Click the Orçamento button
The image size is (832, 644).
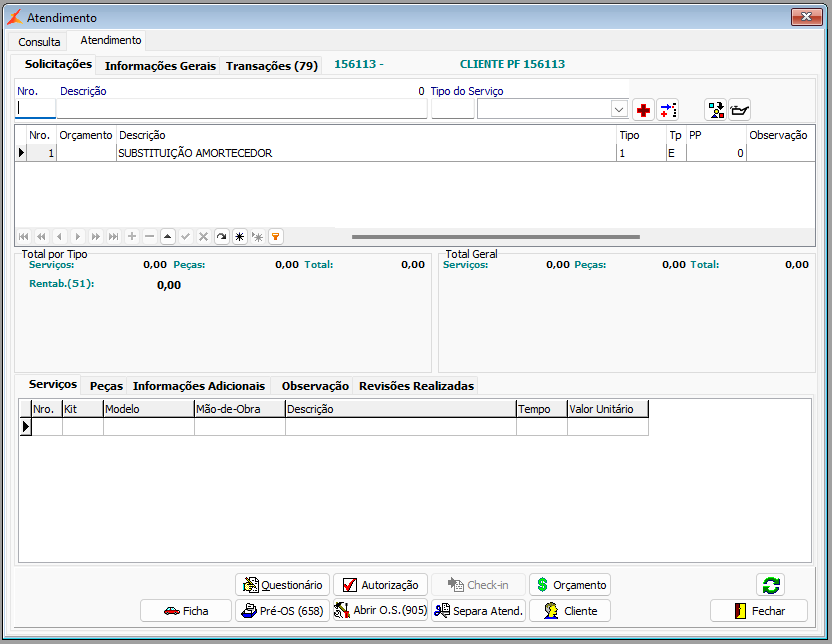click(x=570, y=585)
